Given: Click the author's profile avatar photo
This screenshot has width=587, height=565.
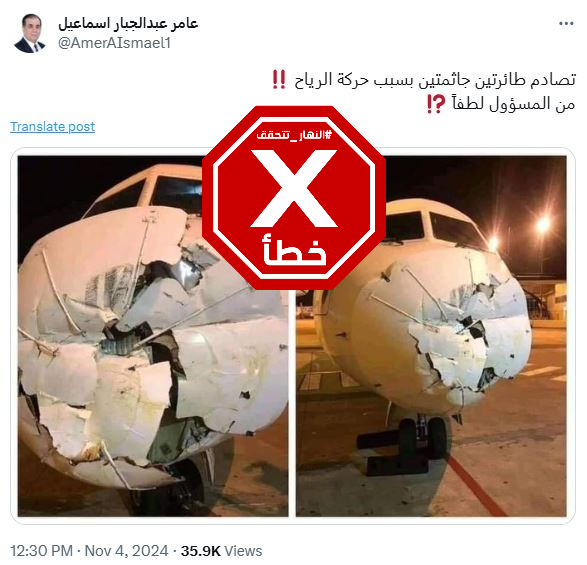Looking at the screenshot, I should coord(30,33).
